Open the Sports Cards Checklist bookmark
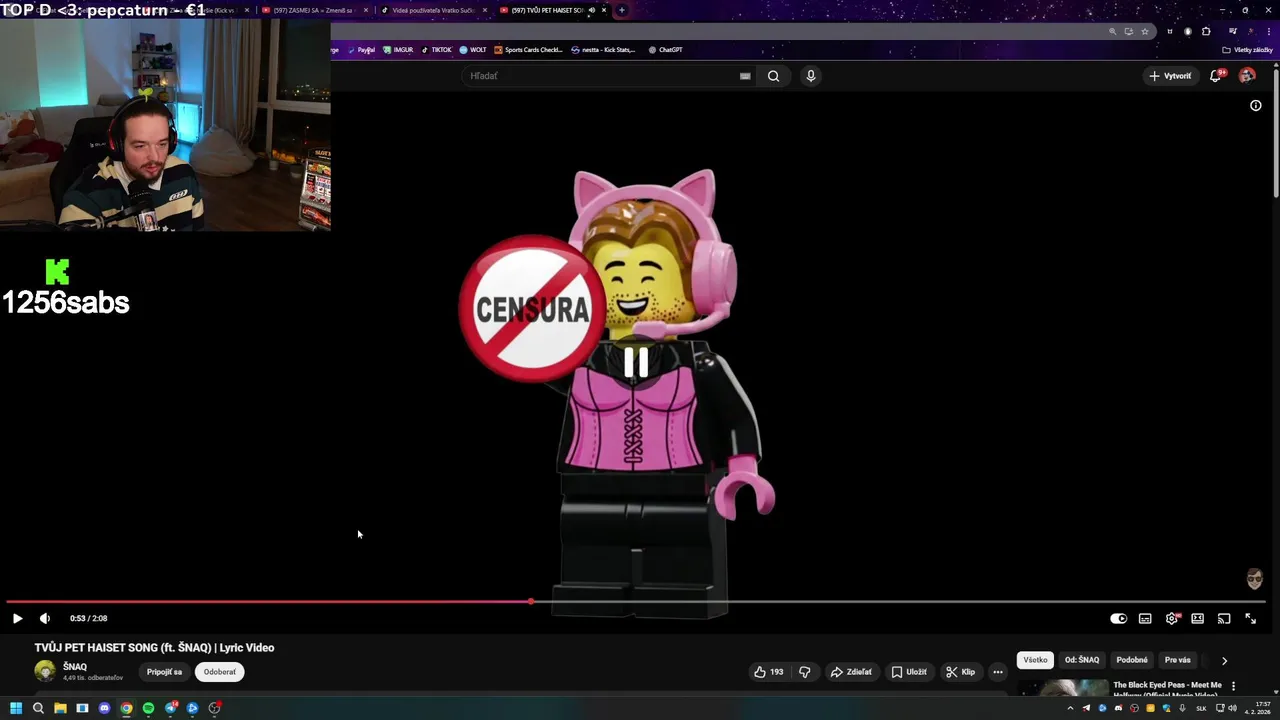The height and width of the screenshot is (720, 1280). click(x=529, y=50)
